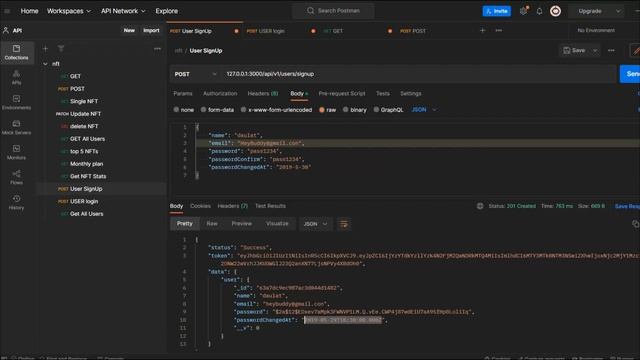Switch to the request Headers tab

[x=262, y=93]
